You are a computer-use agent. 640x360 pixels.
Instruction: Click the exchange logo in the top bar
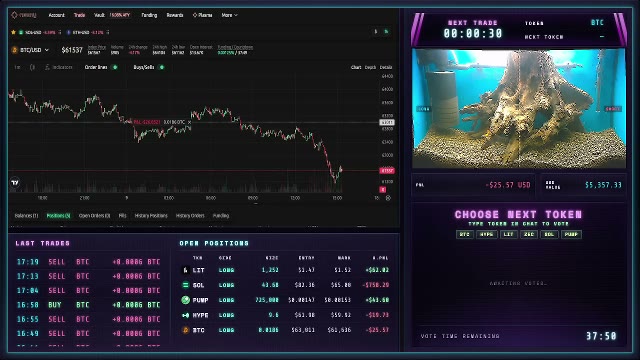click(24, 15)
